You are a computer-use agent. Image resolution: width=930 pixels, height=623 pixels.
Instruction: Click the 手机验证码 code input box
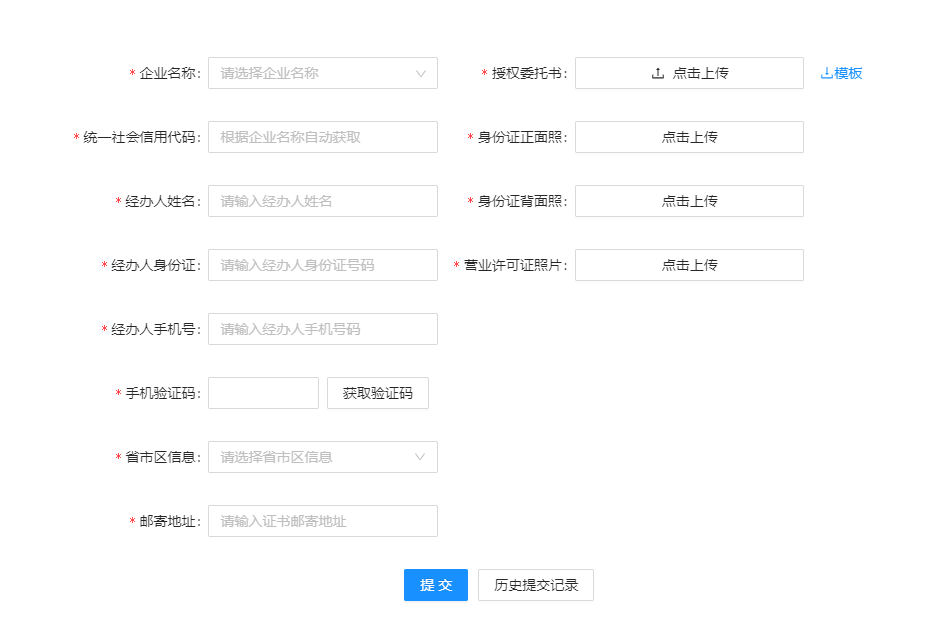coord(263,393)
